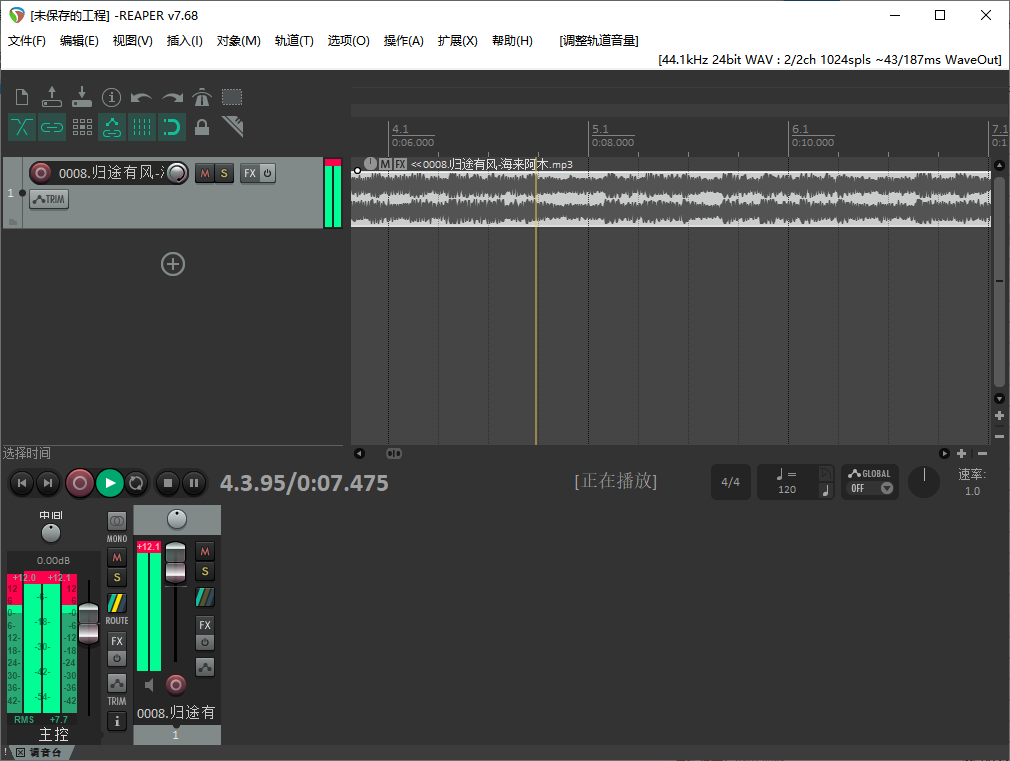Click the Redo arrow icon

pos(170,97)
